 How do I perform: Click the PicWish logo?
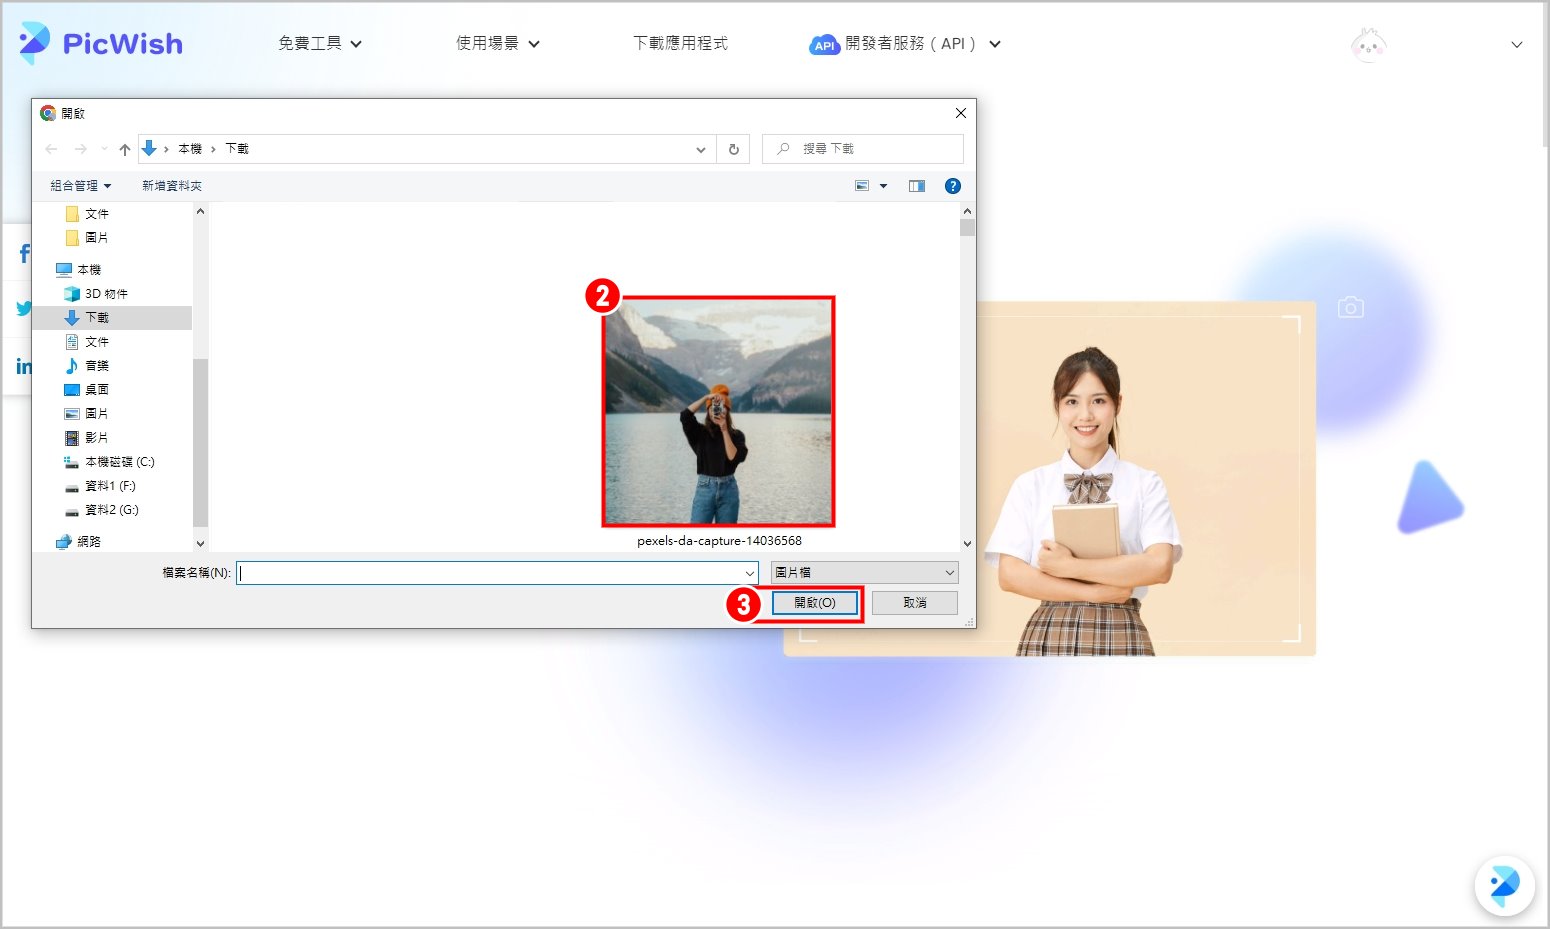pyautogui.click(x=101, y=43)
